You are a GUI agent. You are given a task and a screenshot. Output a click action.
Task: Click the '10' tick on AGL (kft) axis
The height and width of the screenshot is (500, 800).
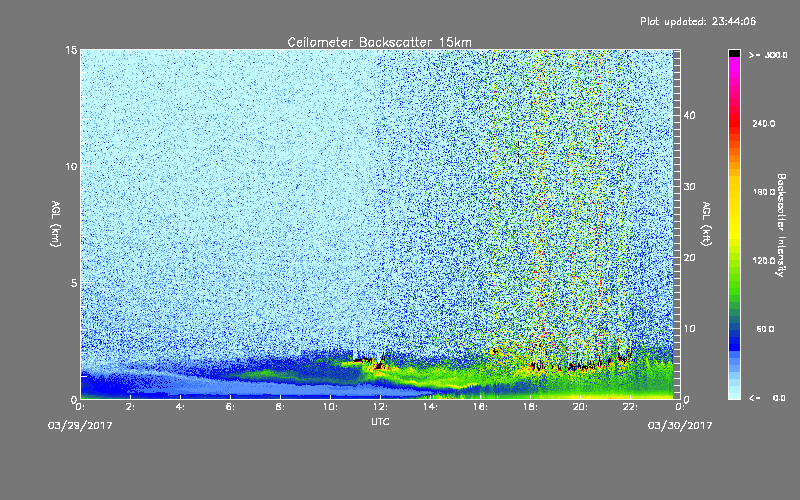click(689, 328)
